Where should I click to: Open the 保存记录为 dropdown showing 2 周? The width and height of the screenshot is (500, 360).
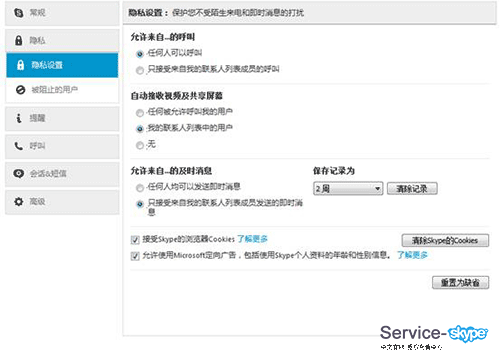[x=348, y=189]
